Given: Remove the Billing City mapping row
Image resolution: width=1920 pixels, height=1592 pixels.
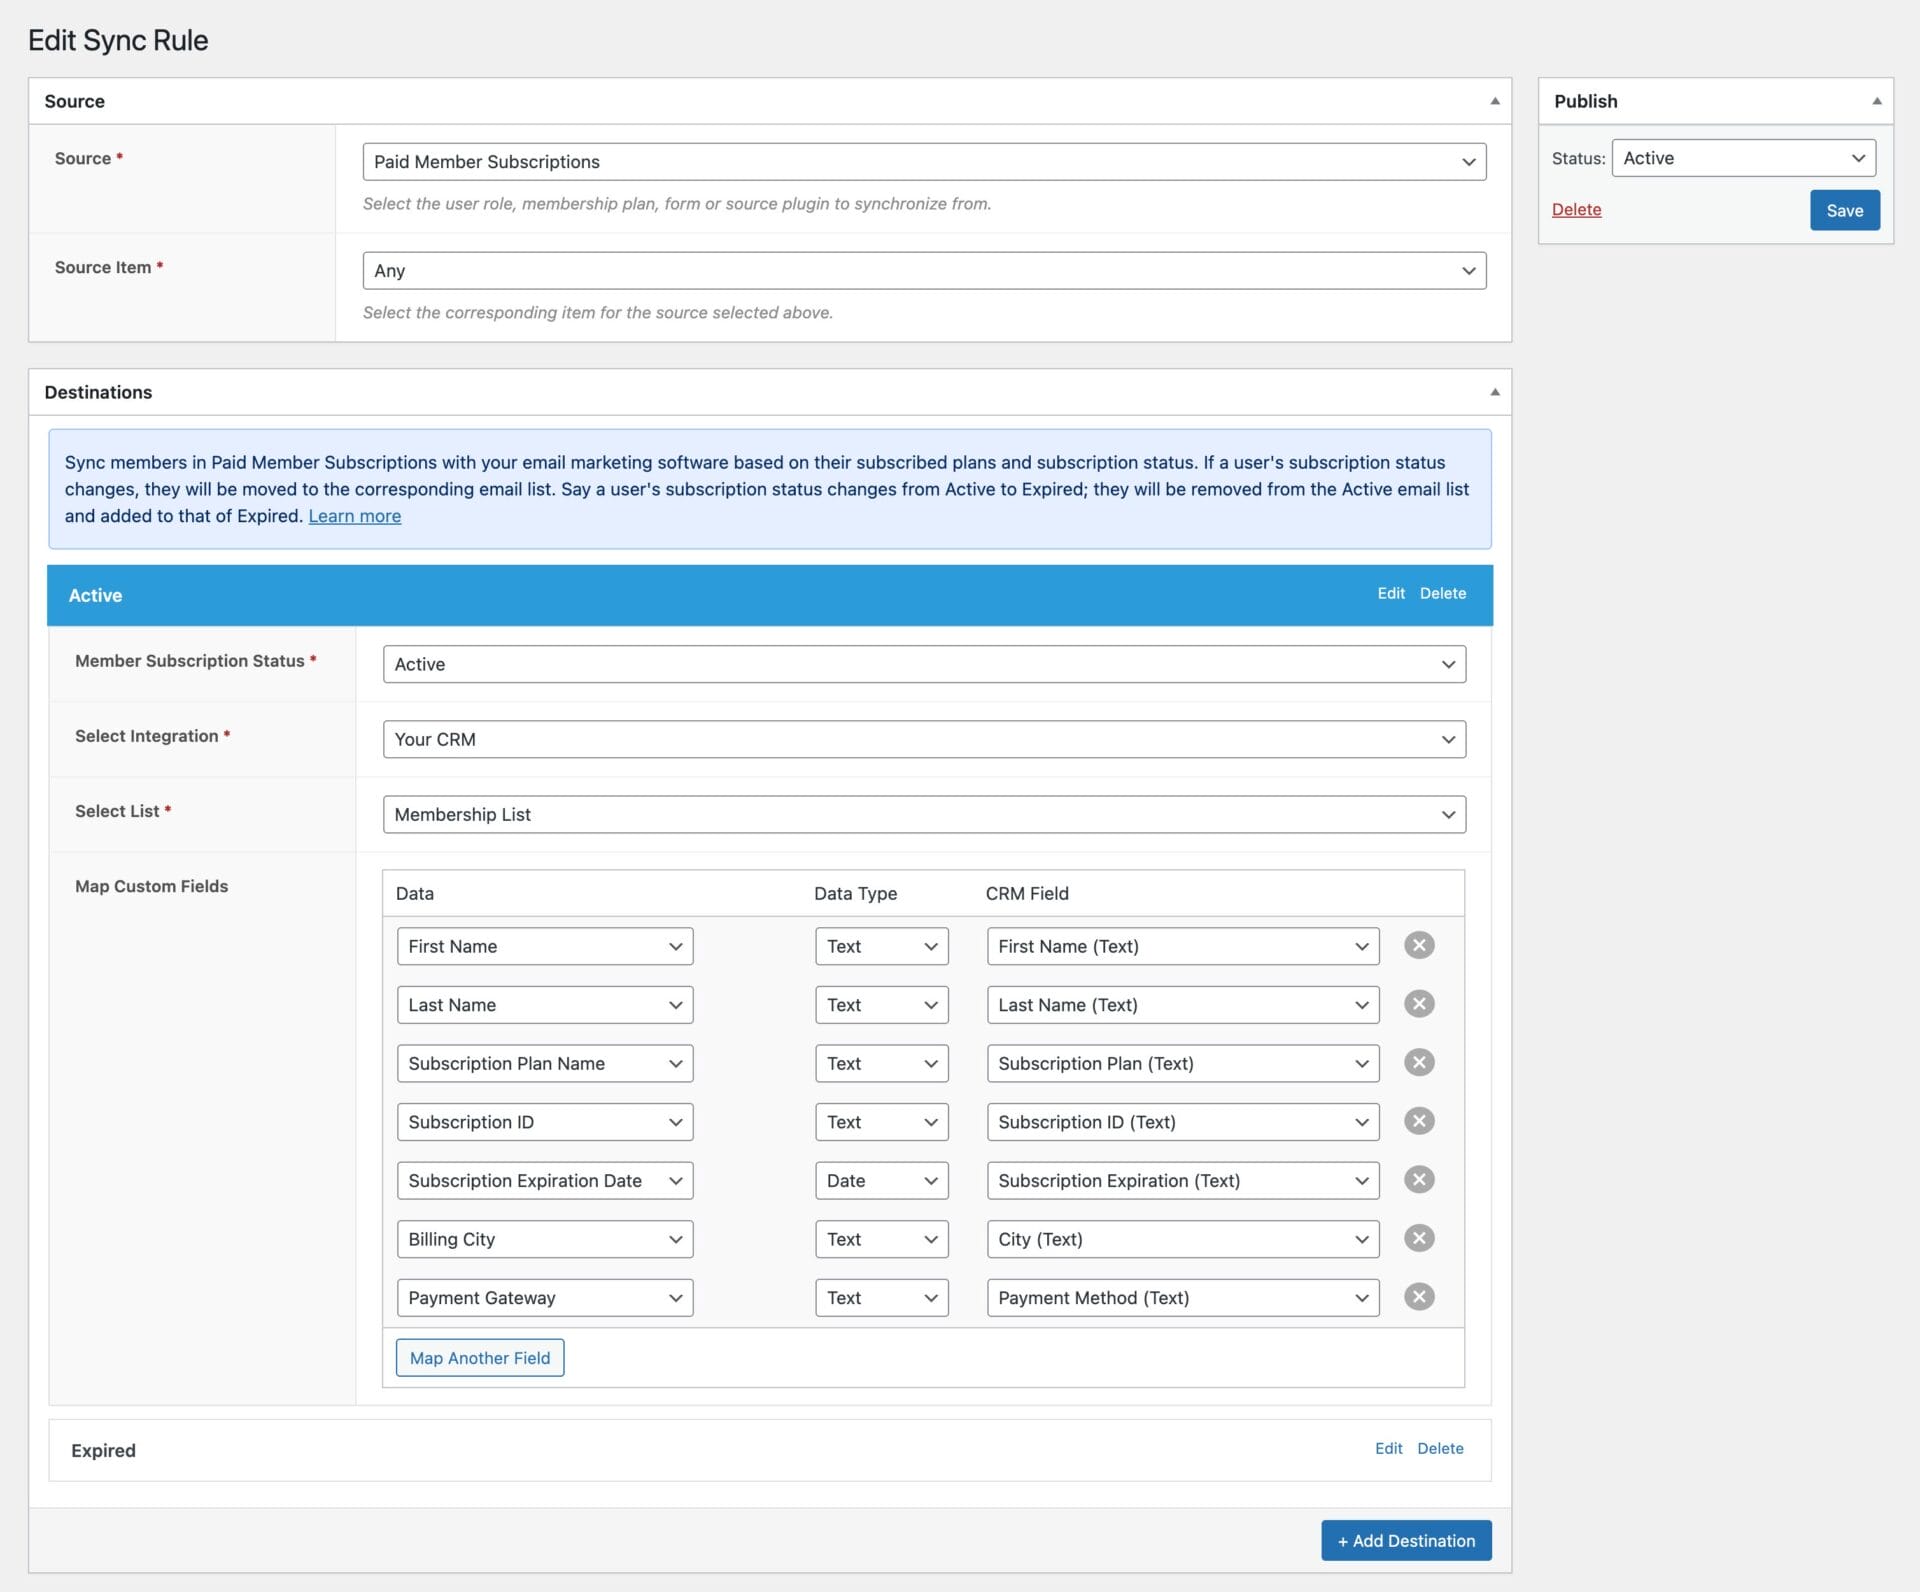Looking at the screenshot, I should coord(1419,1238).
